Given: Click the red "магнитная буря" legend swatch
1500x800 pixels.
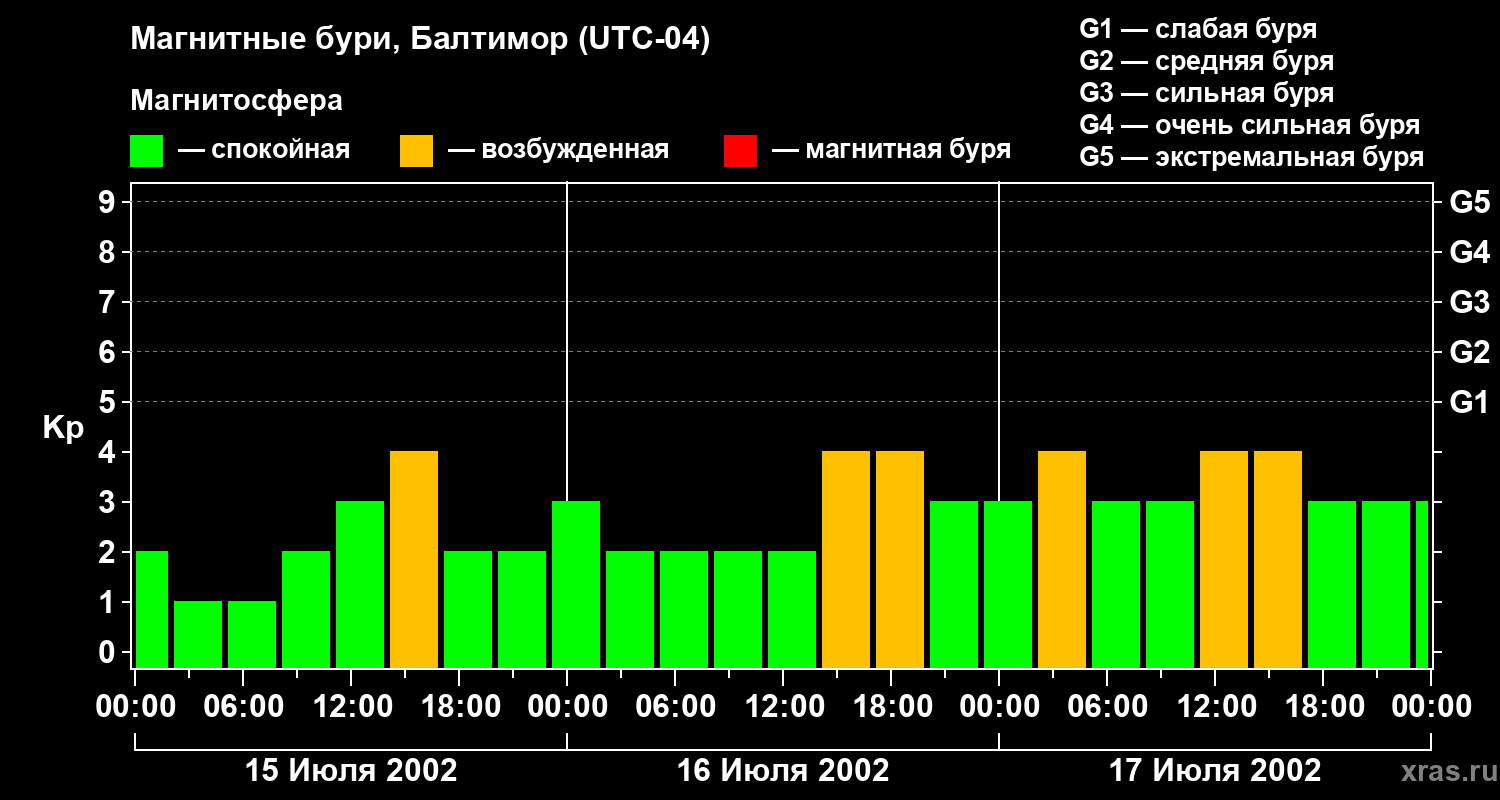Looking at the screenshot, I should click(740, 151).
